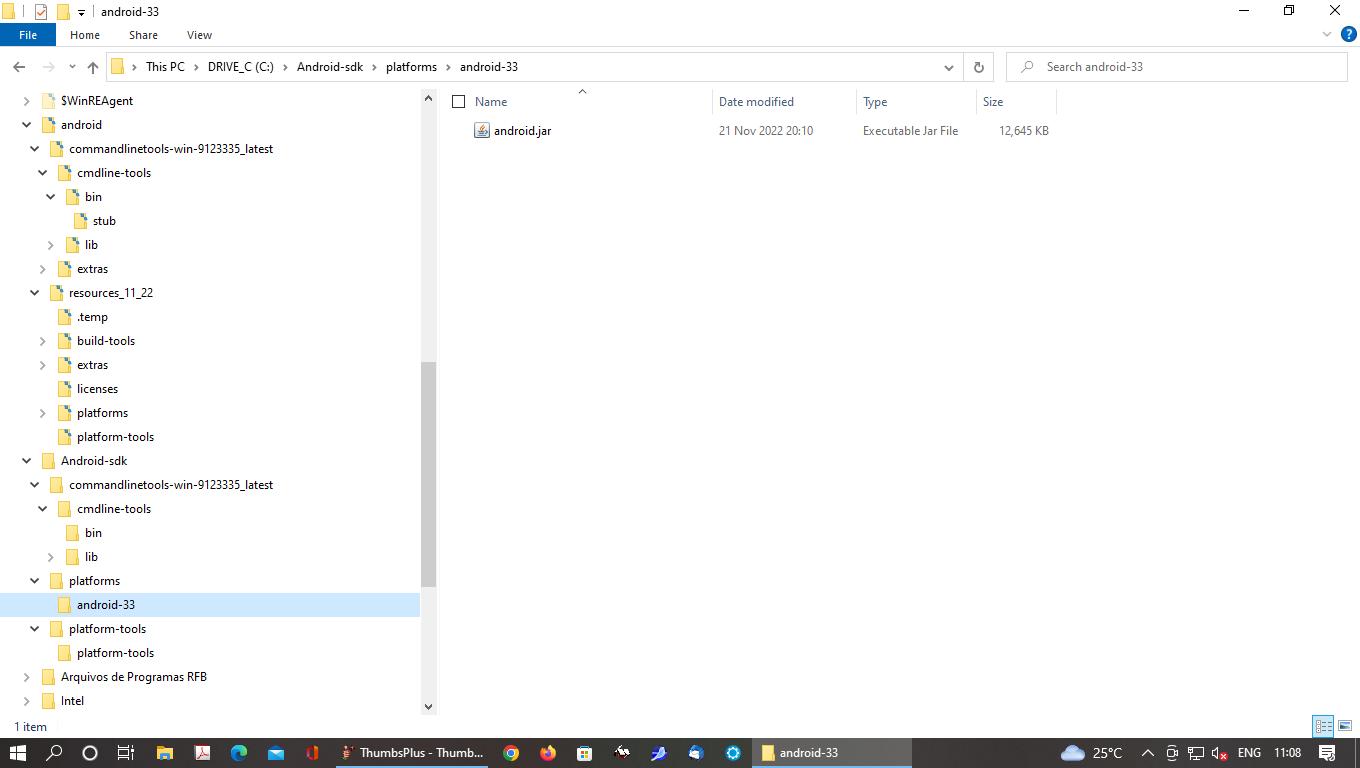Open Microsoft Store from the taskbar
Image resolution: width=1360 pixels, height=768 pixels.
[585, 753]
